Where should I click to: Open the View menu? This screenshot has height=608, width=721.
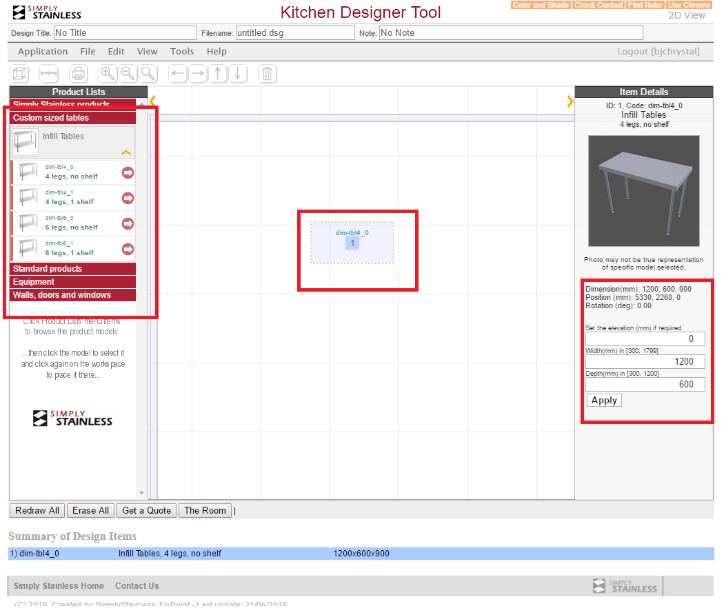(x=147, y=52)
